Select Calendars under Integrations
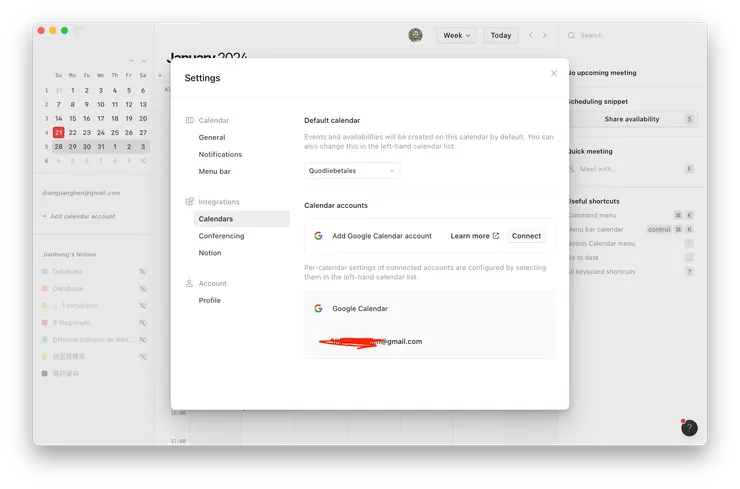The image size is (740, 489). (242, 219)
